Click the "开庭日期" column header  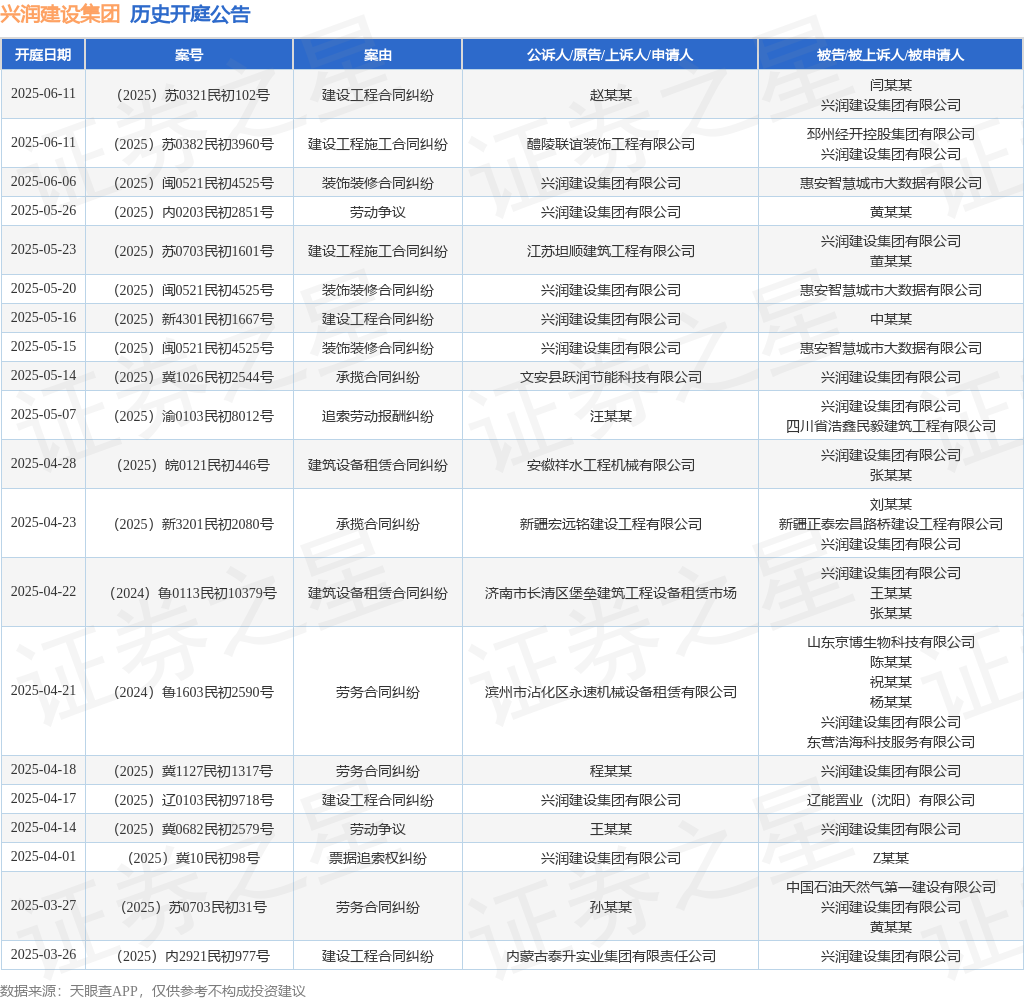[43, 55]
